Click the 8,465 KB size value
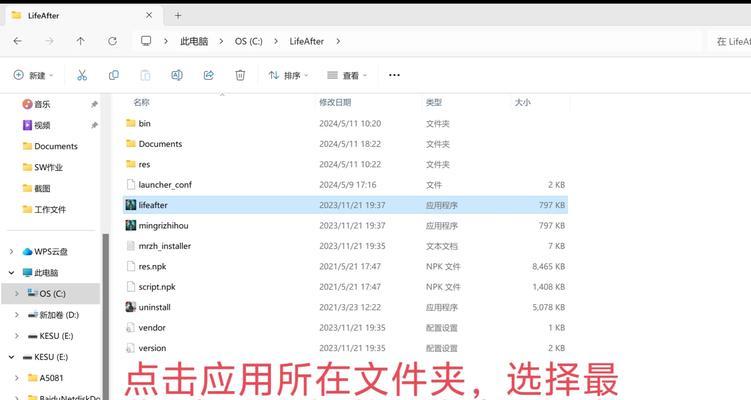 [x=548, y=266]
